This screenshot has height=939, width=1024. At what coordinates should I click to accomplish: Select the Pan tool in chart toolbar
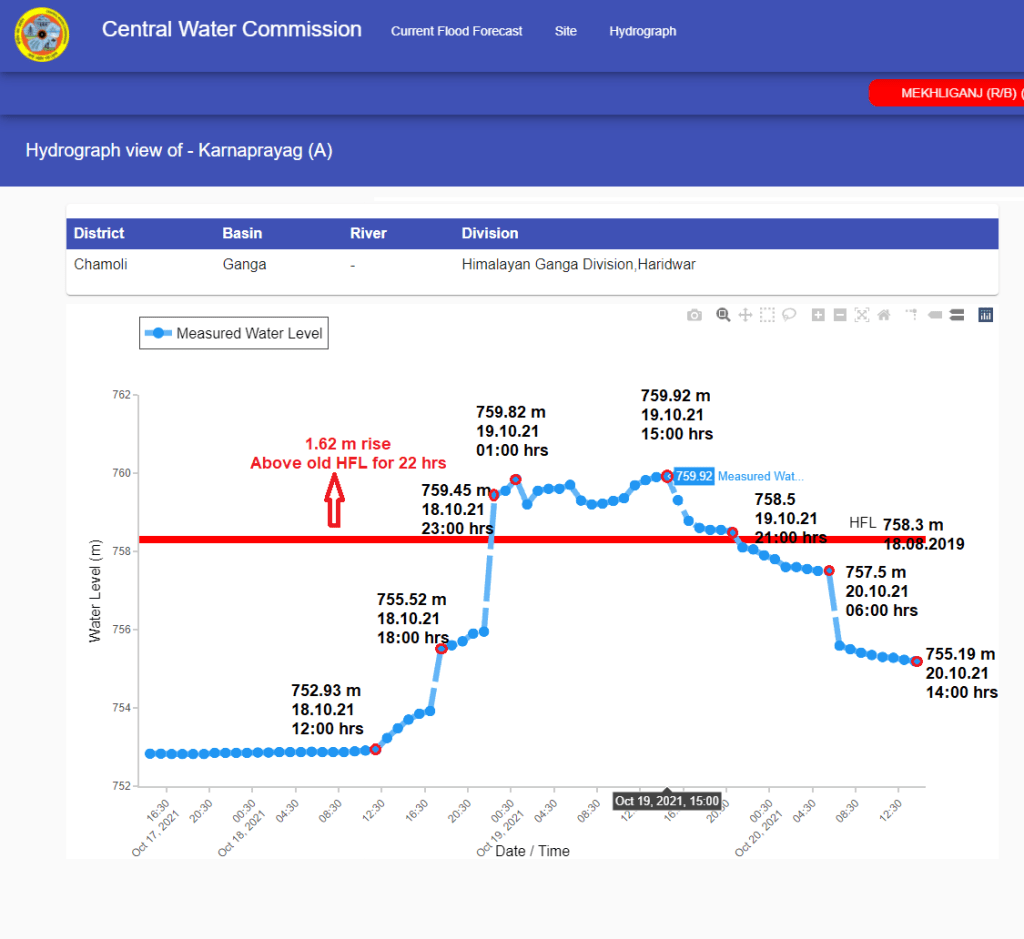(x=745, y=315)
